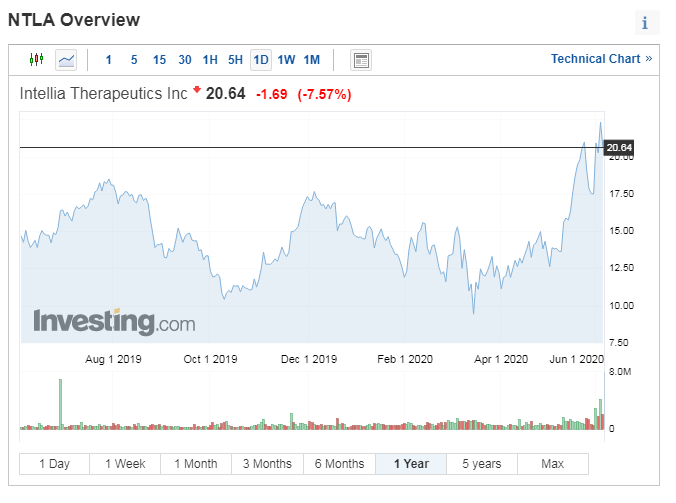Click the large volume spike bar near July 2019
The height and width of the screenshot is (503, 676).
[x=60, y=404]
